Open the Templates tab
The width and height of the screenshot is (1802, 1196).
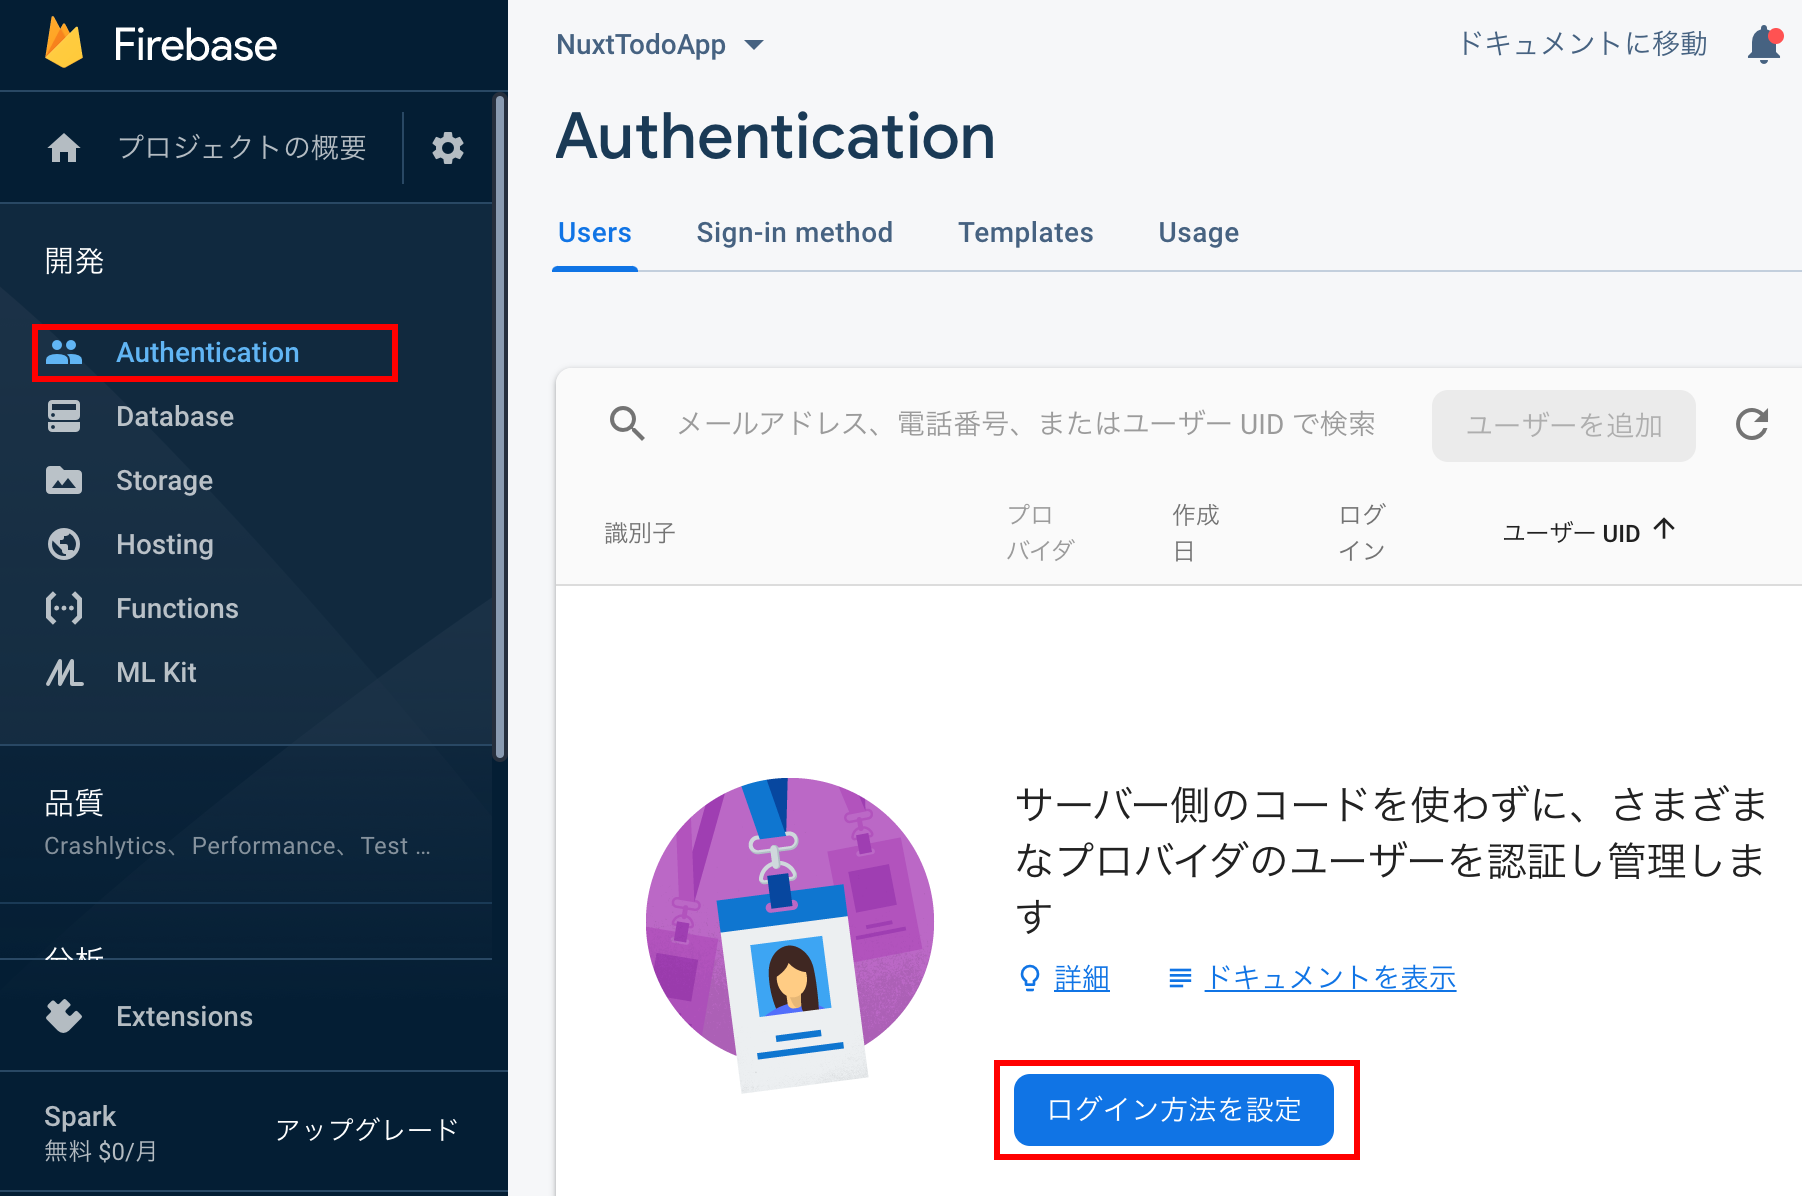point(1026,233)
